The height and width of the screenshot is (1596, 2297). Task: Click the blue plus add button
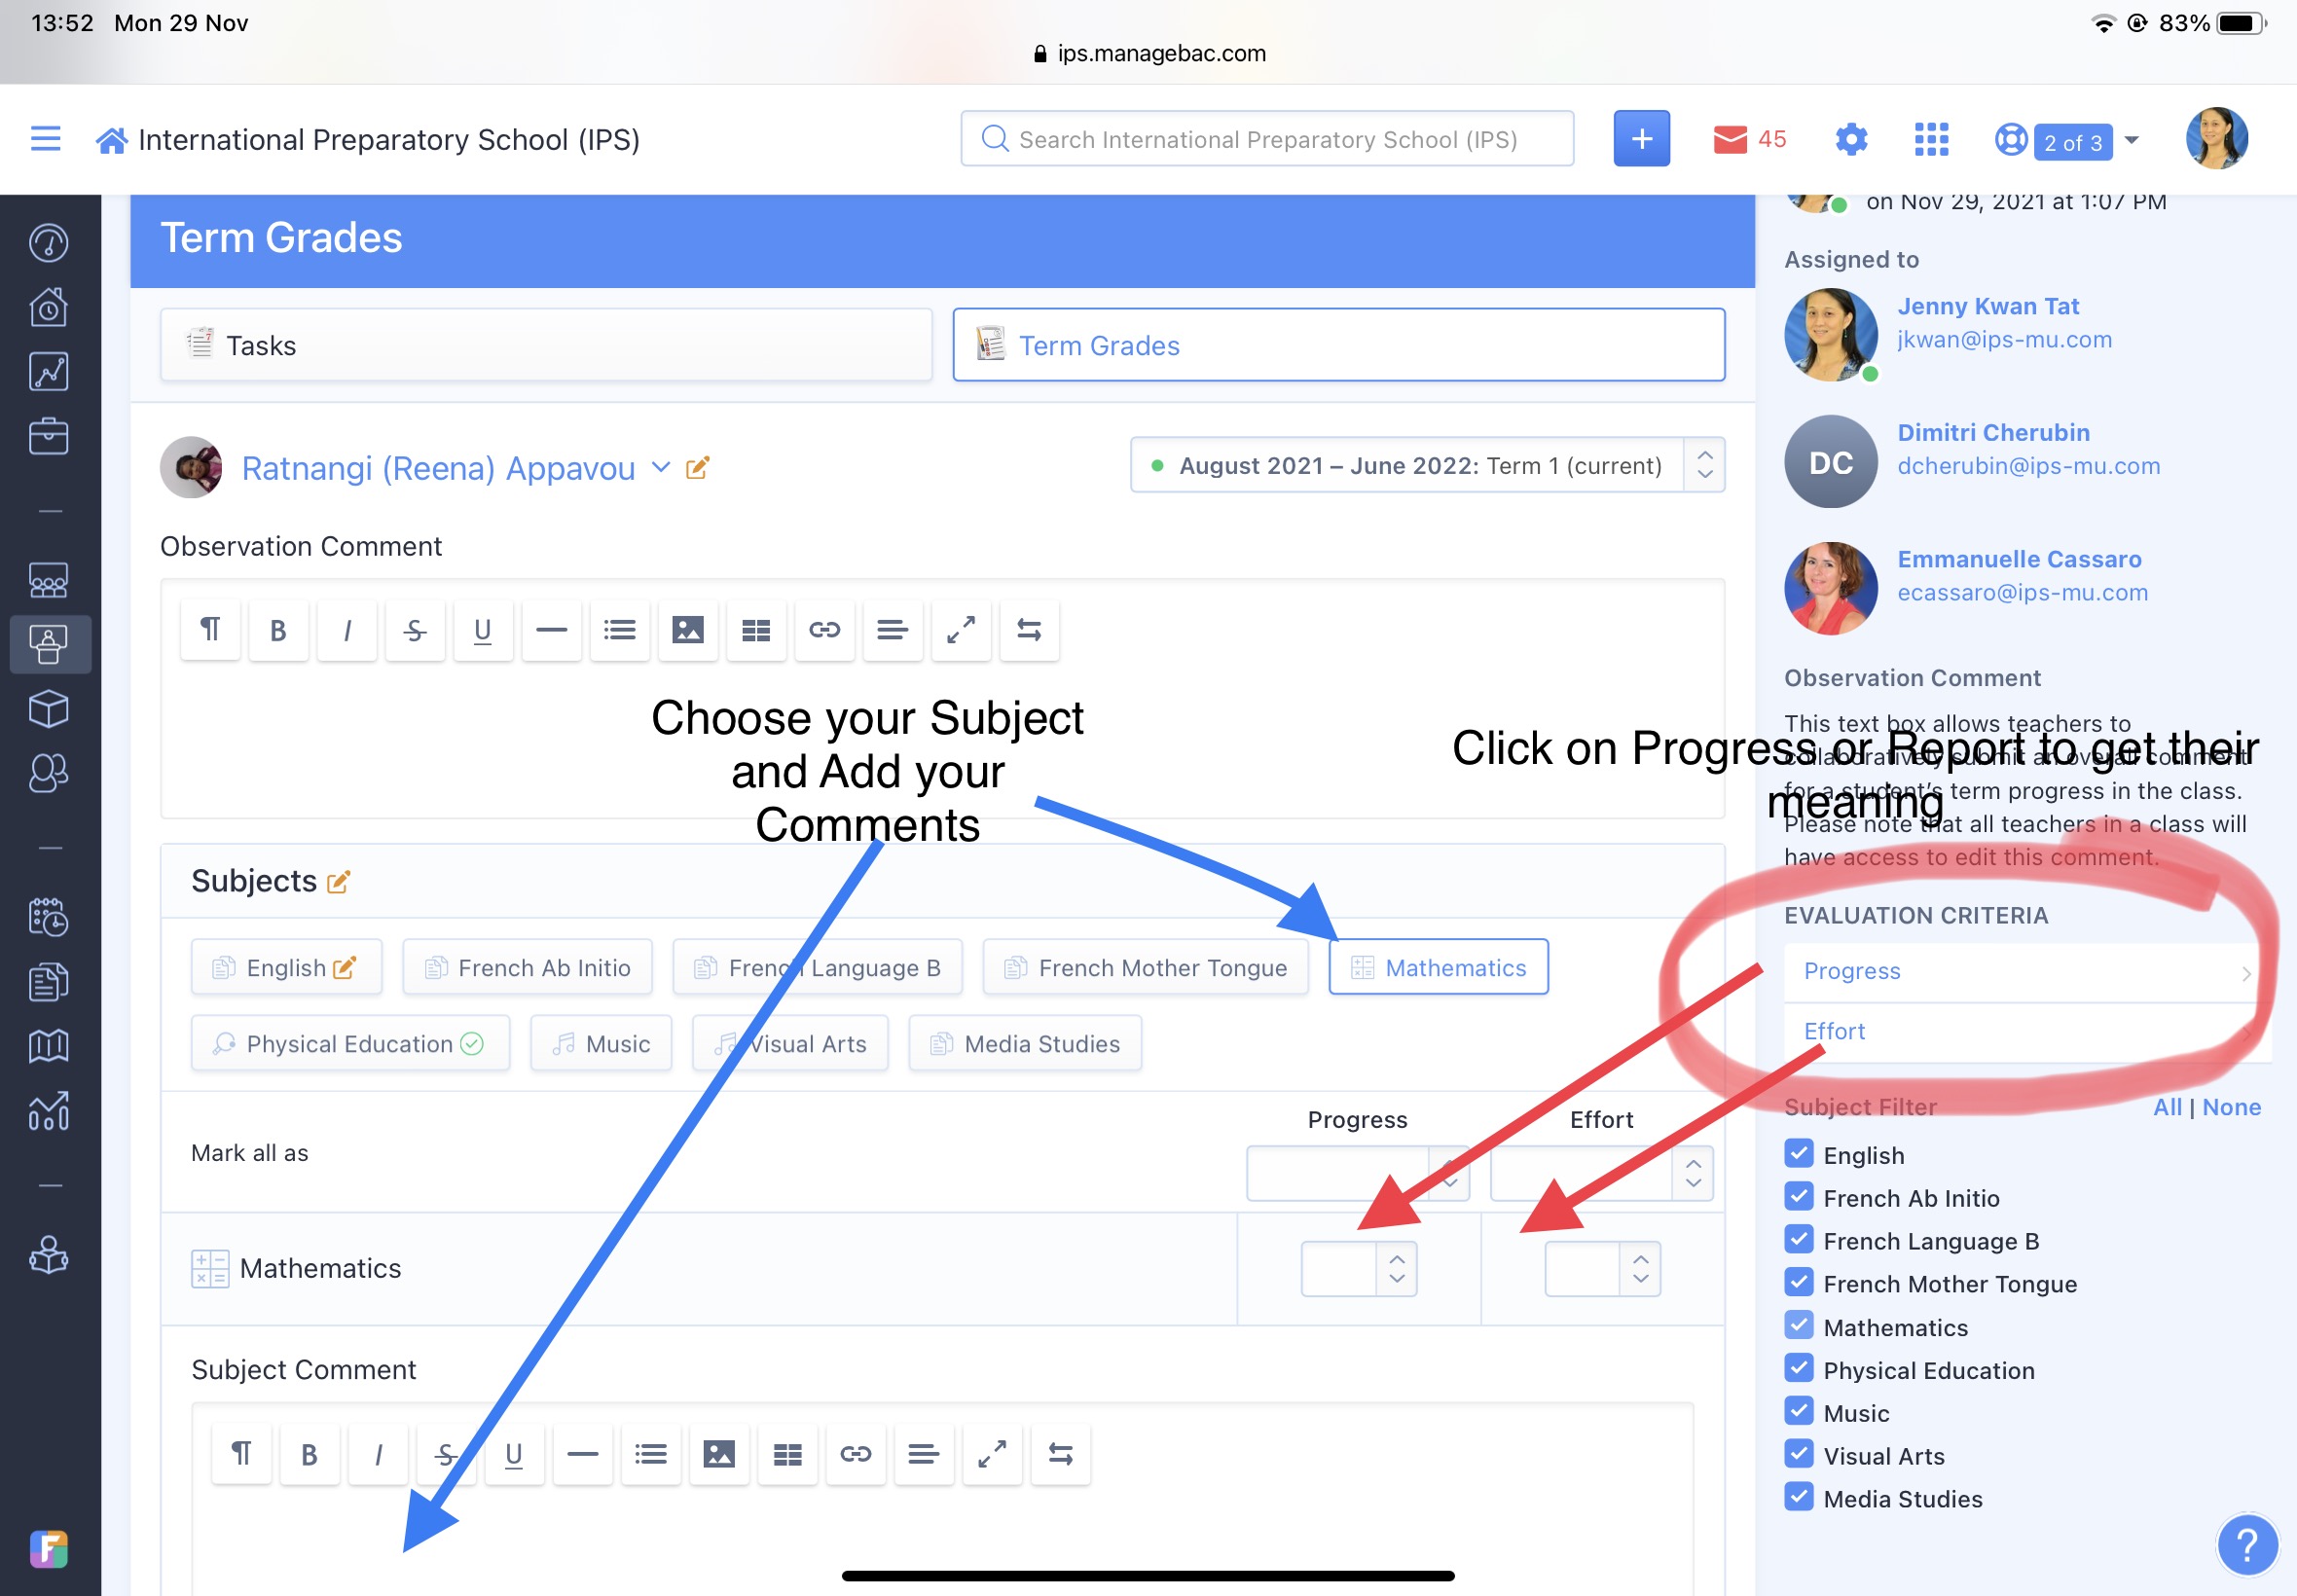[x=1641, y=139]
